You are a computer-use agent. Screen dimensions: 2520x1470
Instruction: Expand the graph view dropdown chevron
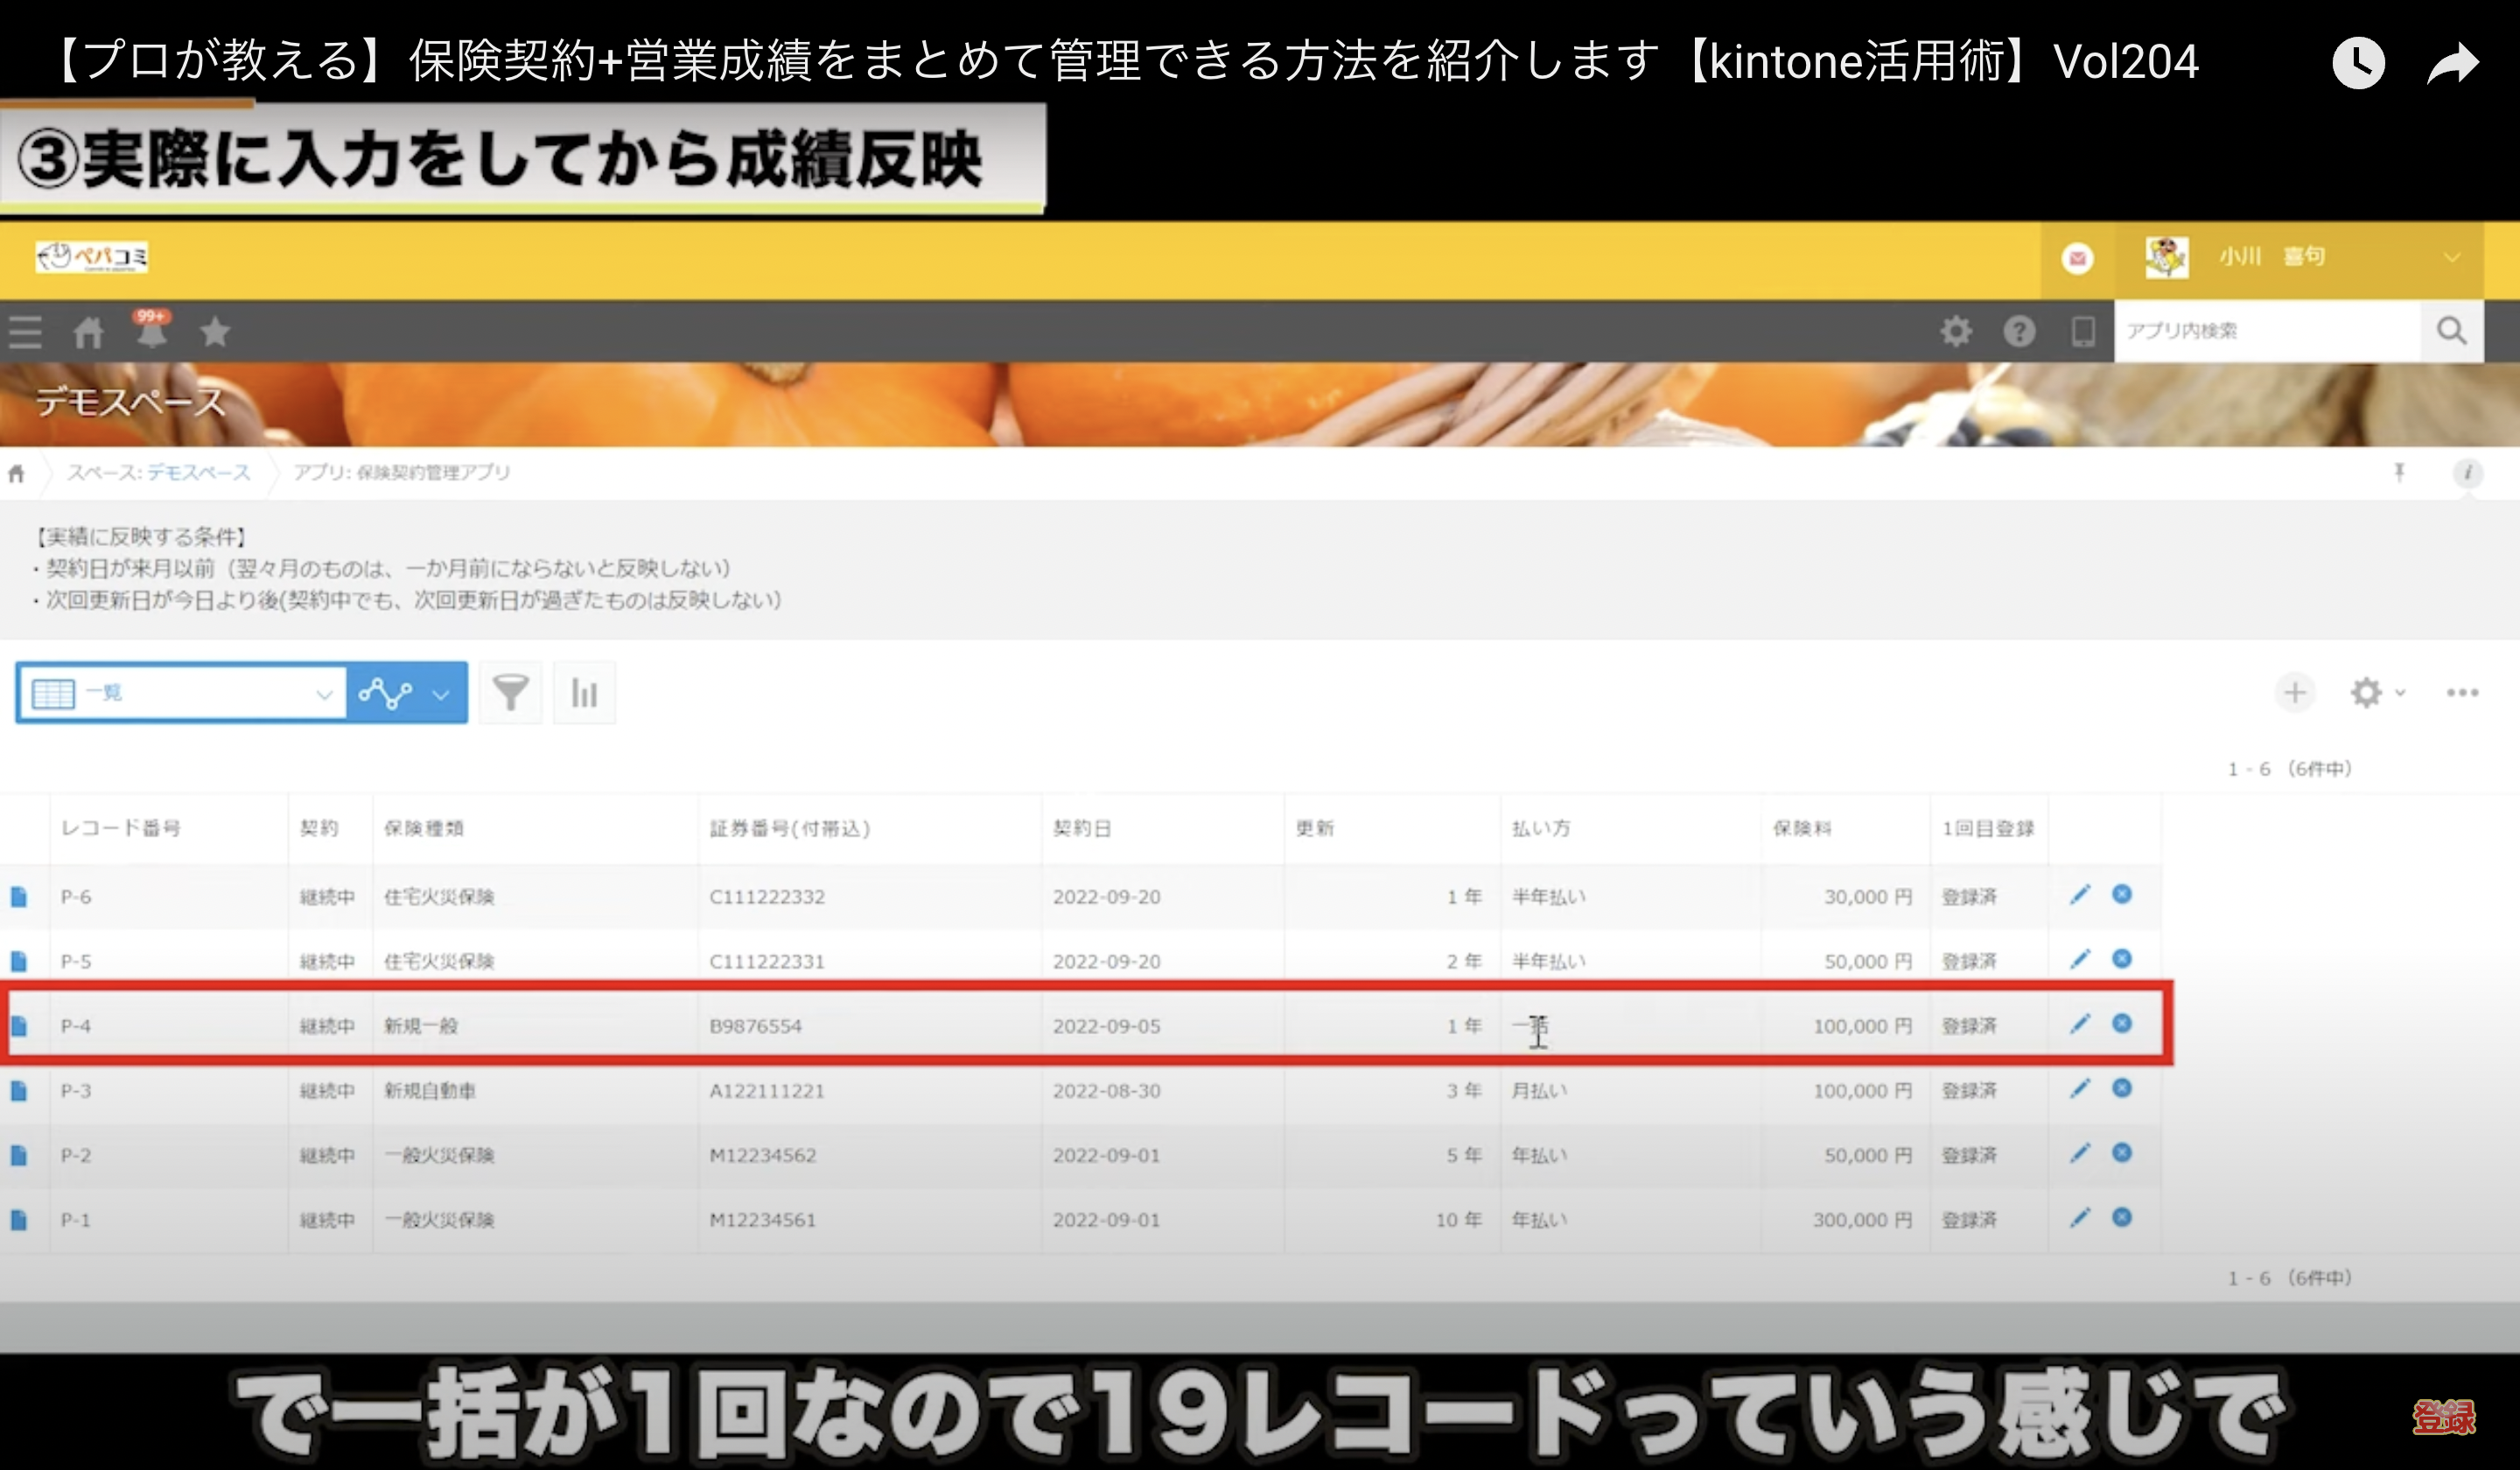(x=441, y=693)
